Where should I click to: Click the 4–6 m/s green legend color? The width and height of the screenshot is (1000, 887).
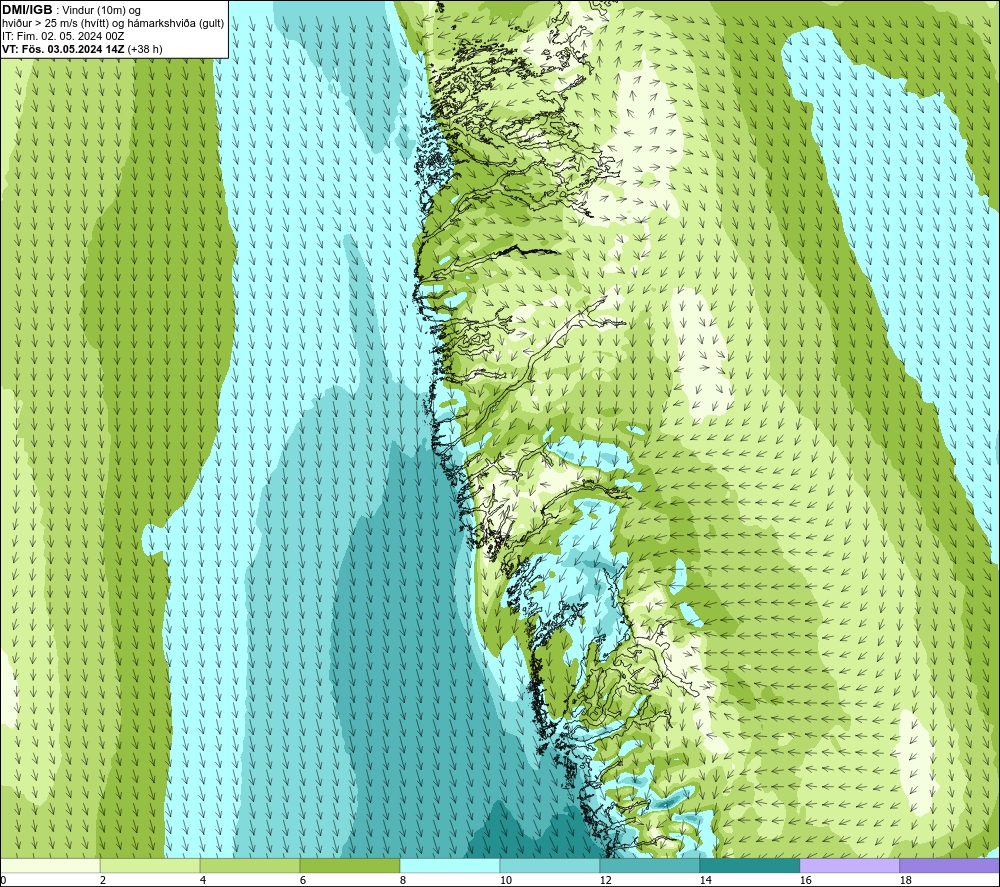[x=250, y=866]
